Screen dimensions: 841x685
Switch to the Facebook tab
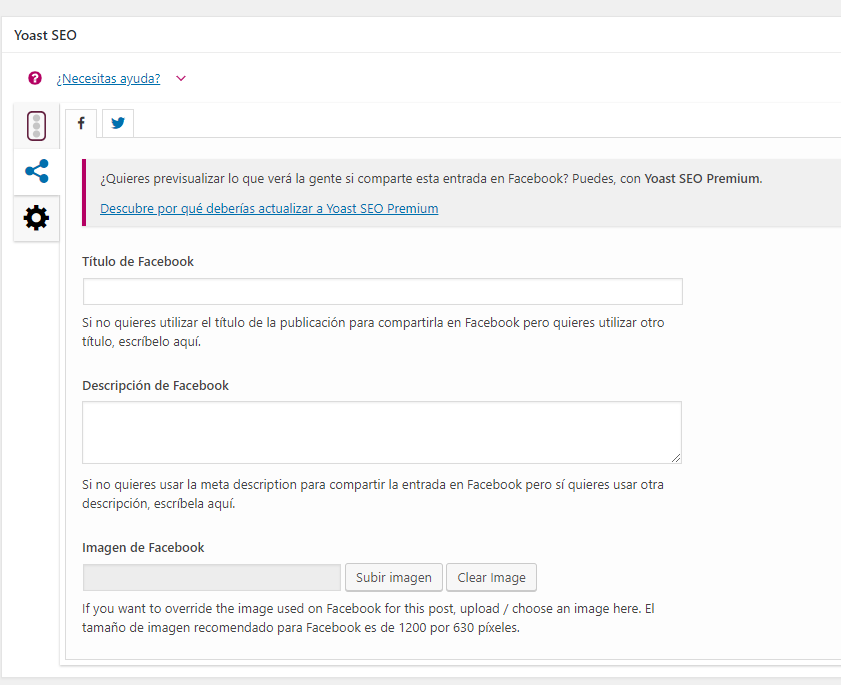point(81,123)
